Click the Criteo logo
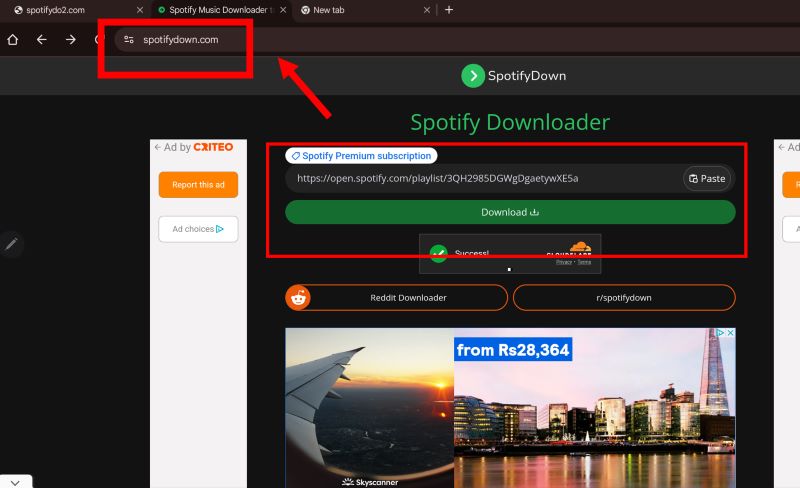Viewport: 800px width, 488px height. point(213,147)
